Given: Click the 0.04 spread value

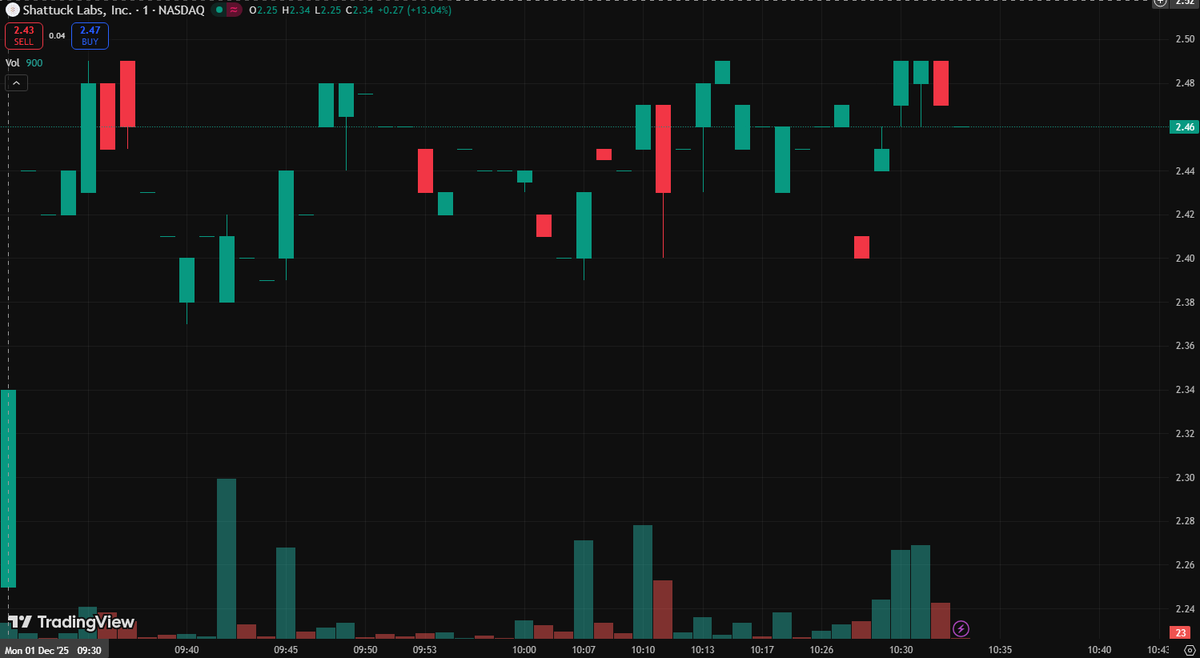Looking at the screenshot, I should 57,36.
